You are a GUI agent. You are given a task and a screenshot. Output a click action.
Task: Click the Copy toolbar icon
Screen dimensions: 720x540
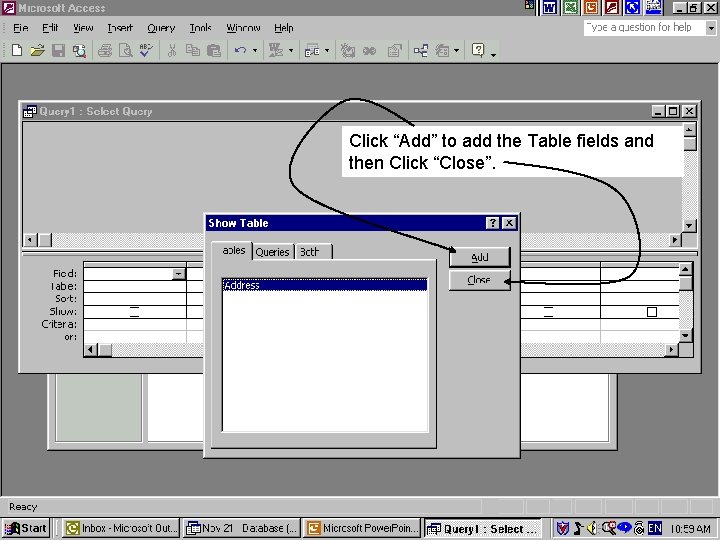pyautogui.click(x=192, y=50)
